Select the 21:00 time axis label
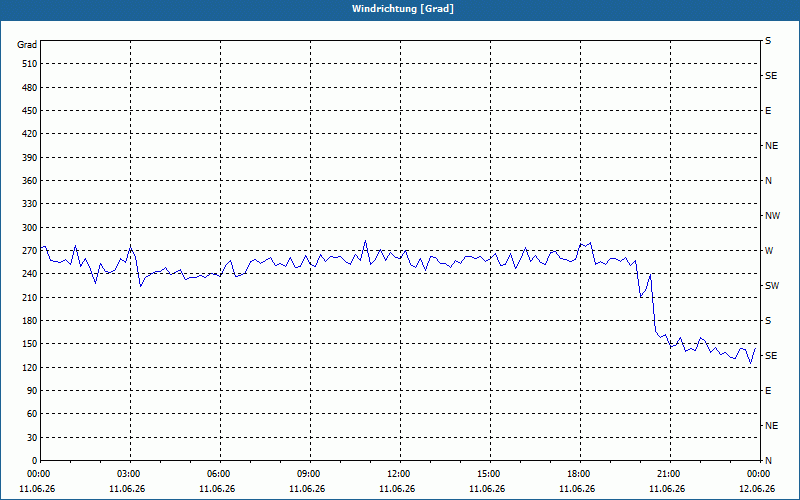Viewport: 800px width, 500px height. tap(670, 474)
